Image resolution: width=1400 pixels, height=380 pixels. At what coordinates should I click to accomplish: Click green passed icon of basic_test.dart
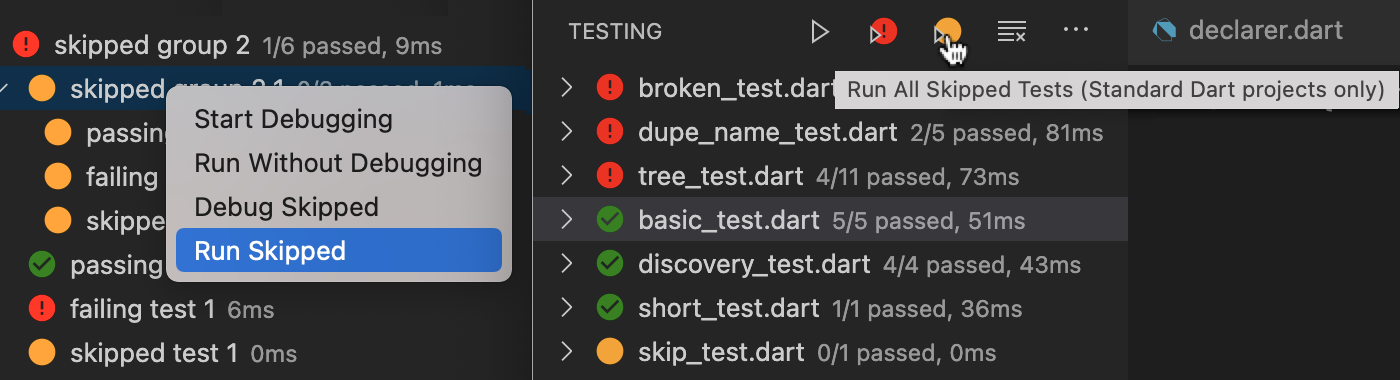pyautogui.click(x=609, y=220)
